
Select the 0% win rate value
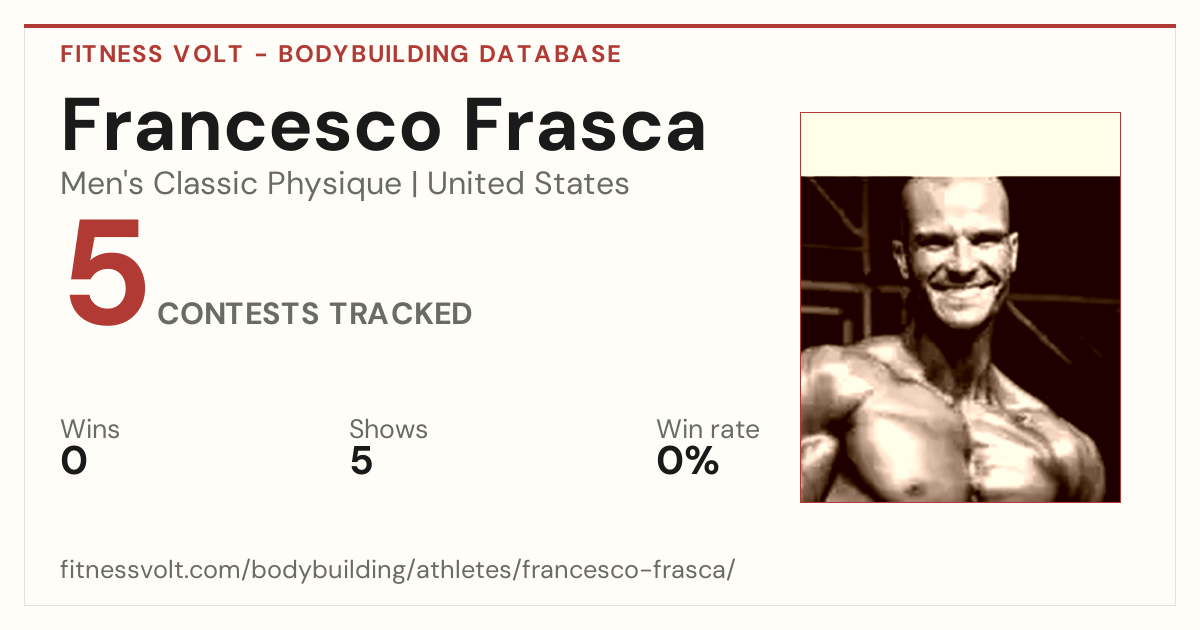(688, 461)
